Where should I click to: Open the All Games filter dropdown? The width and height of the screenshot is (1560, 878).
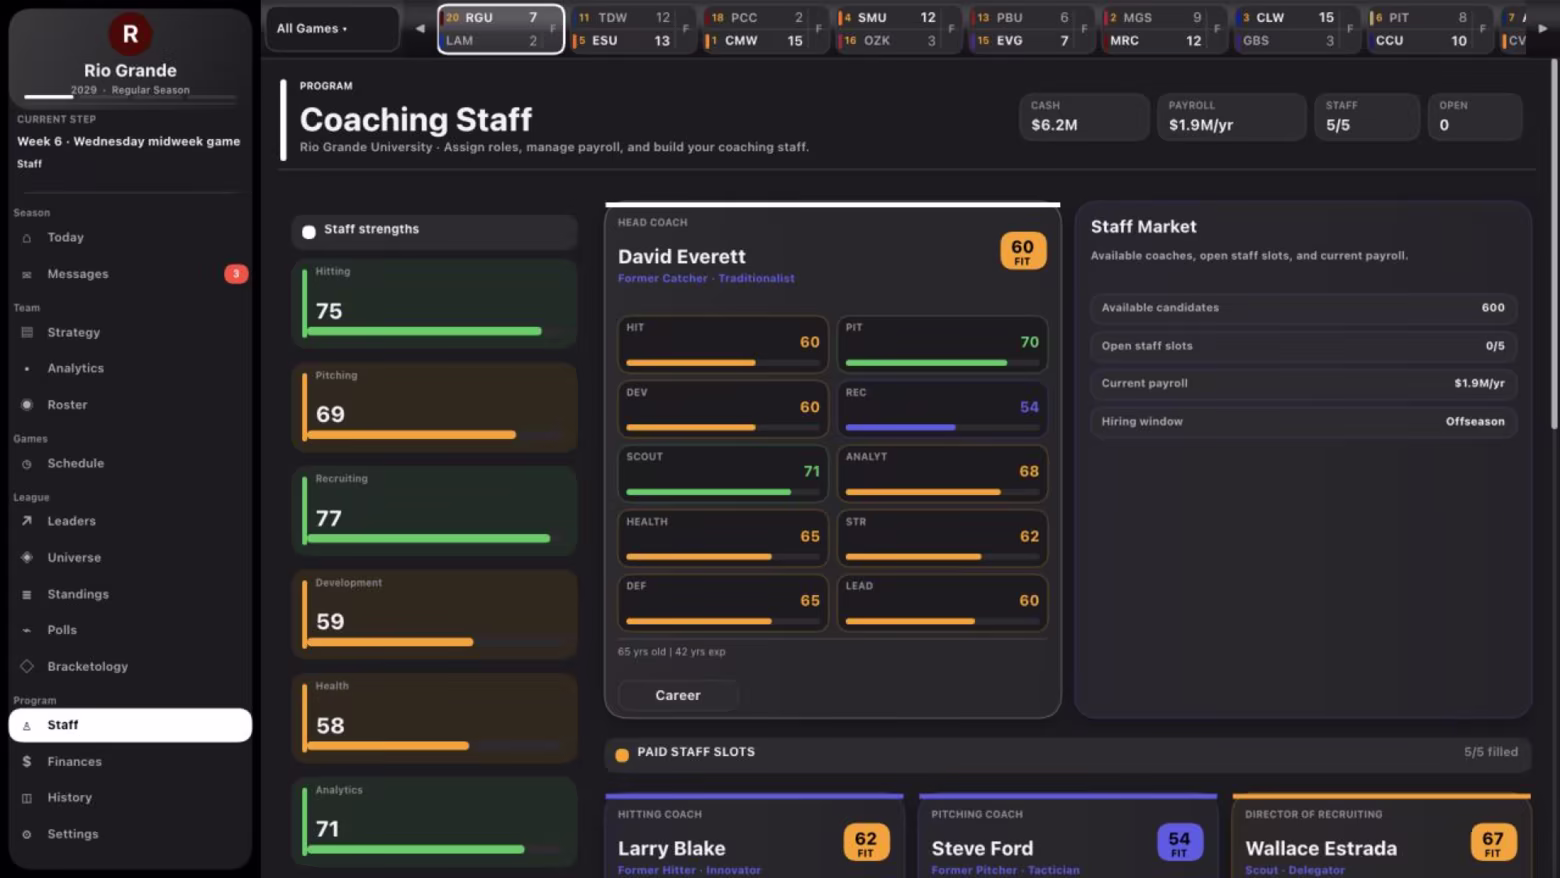click(332, 28)
